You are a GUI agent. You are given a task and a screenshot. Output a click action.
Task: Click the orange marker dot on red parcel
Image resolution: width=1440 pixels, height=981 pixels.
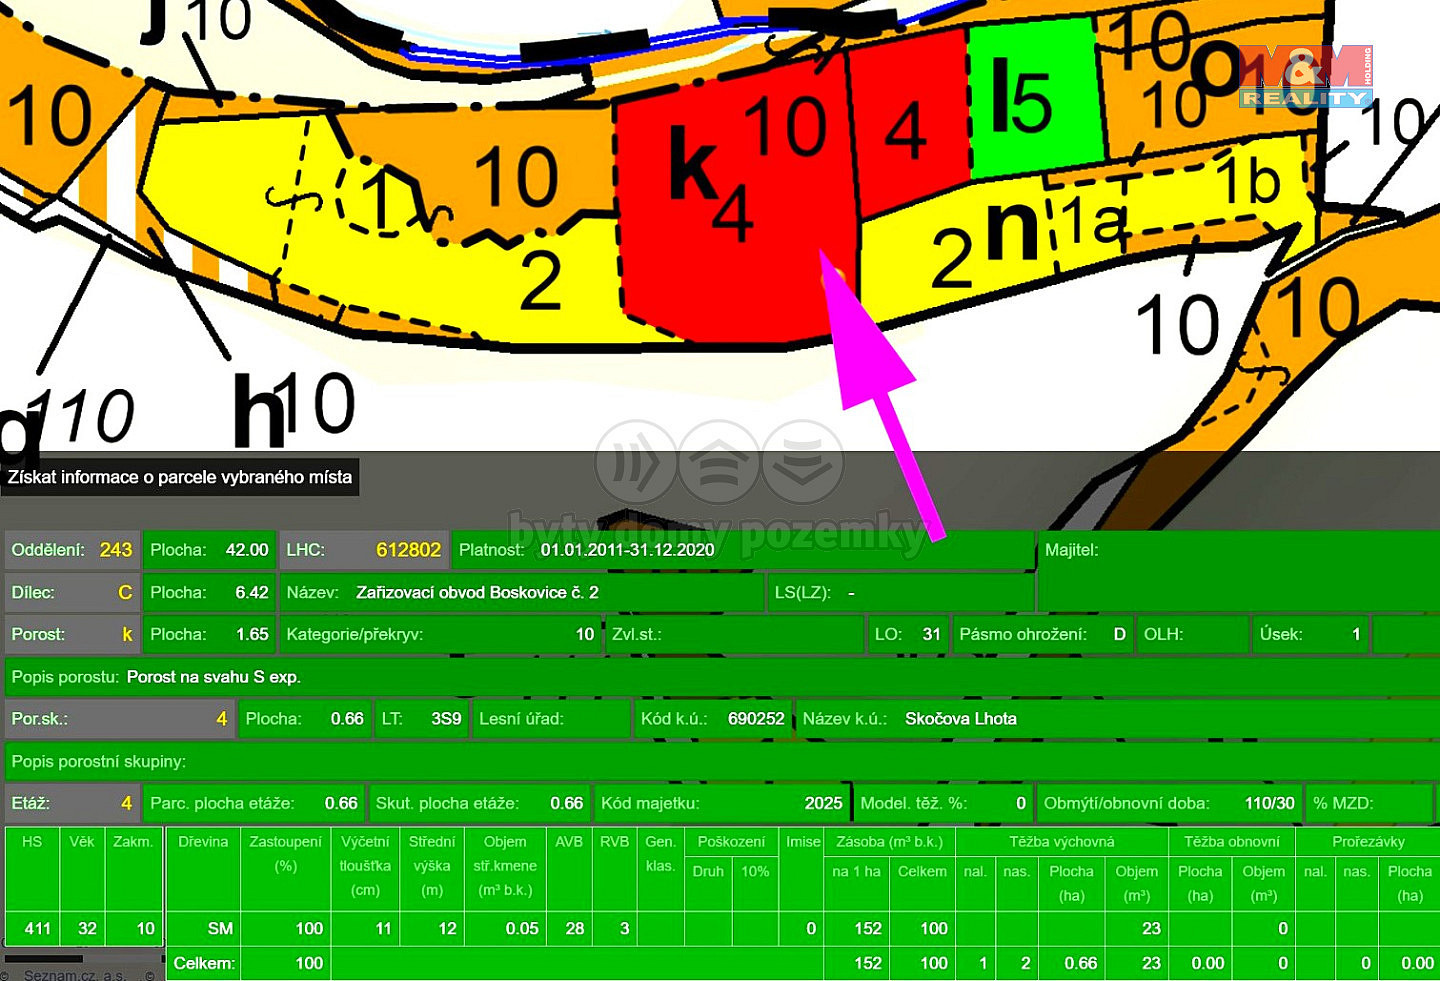coord(833,277)
